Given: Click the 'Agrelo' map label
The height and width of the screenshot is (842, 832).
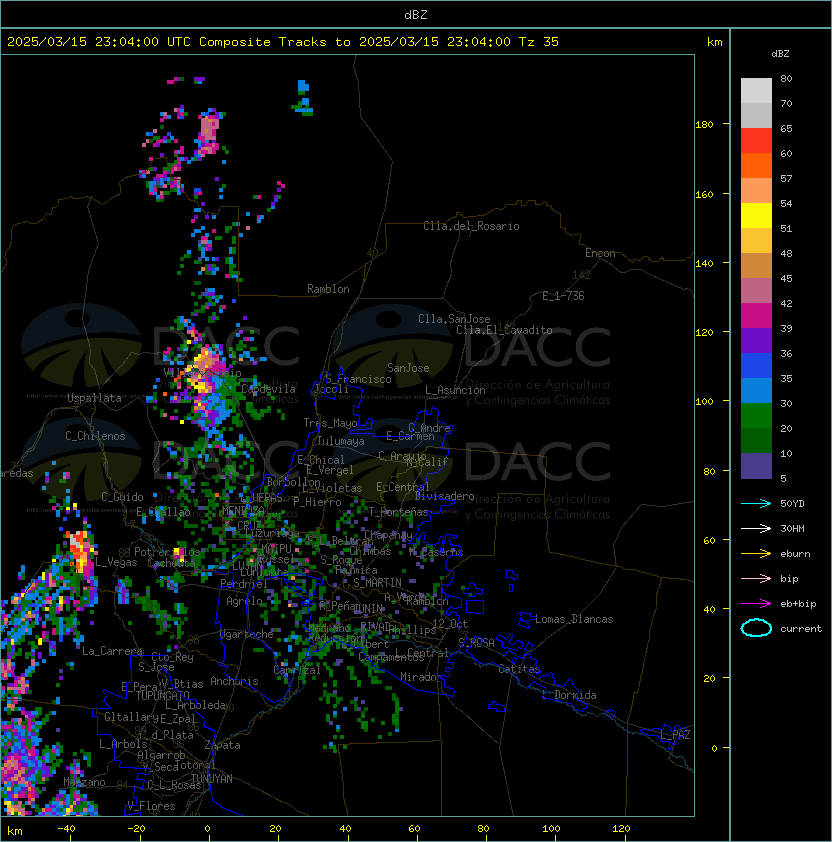Looking at the screenshot, I should [244, 601].
